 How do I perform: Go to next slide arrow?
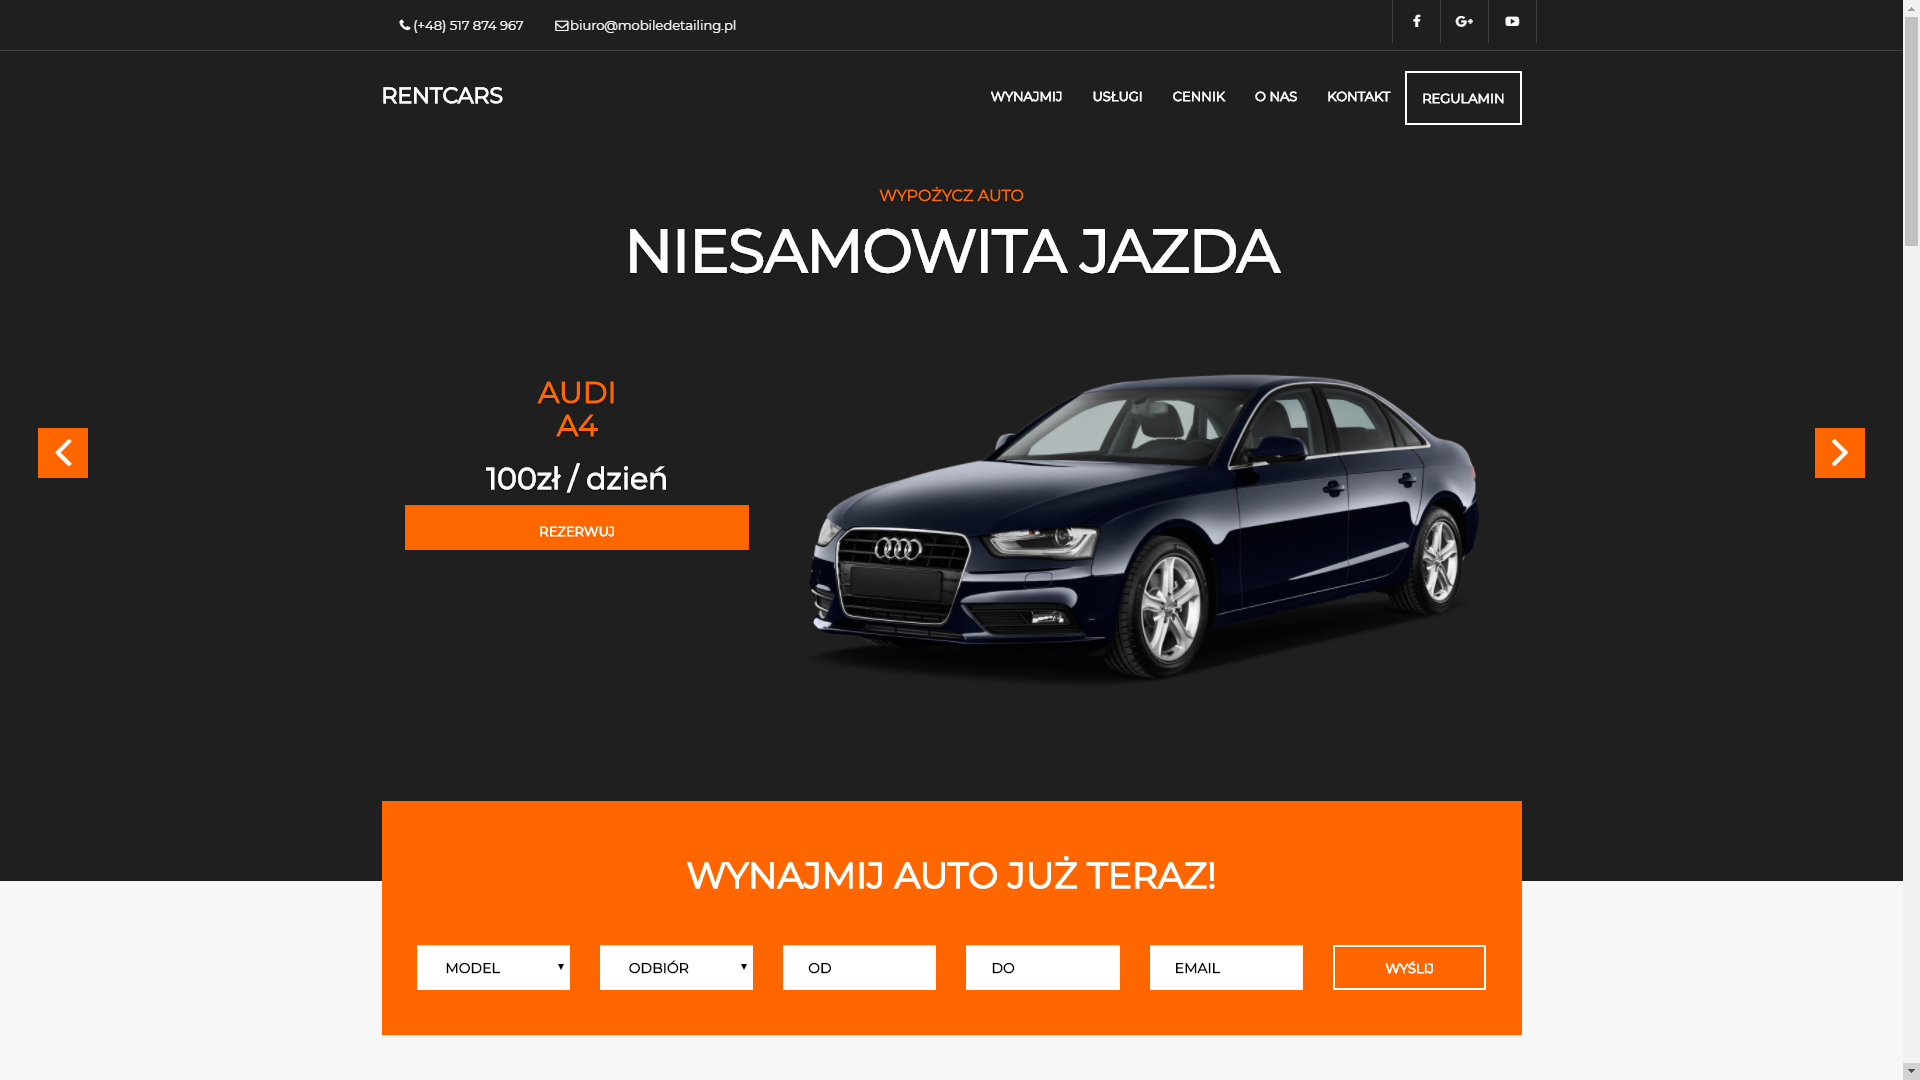[x=1840, y=453]
